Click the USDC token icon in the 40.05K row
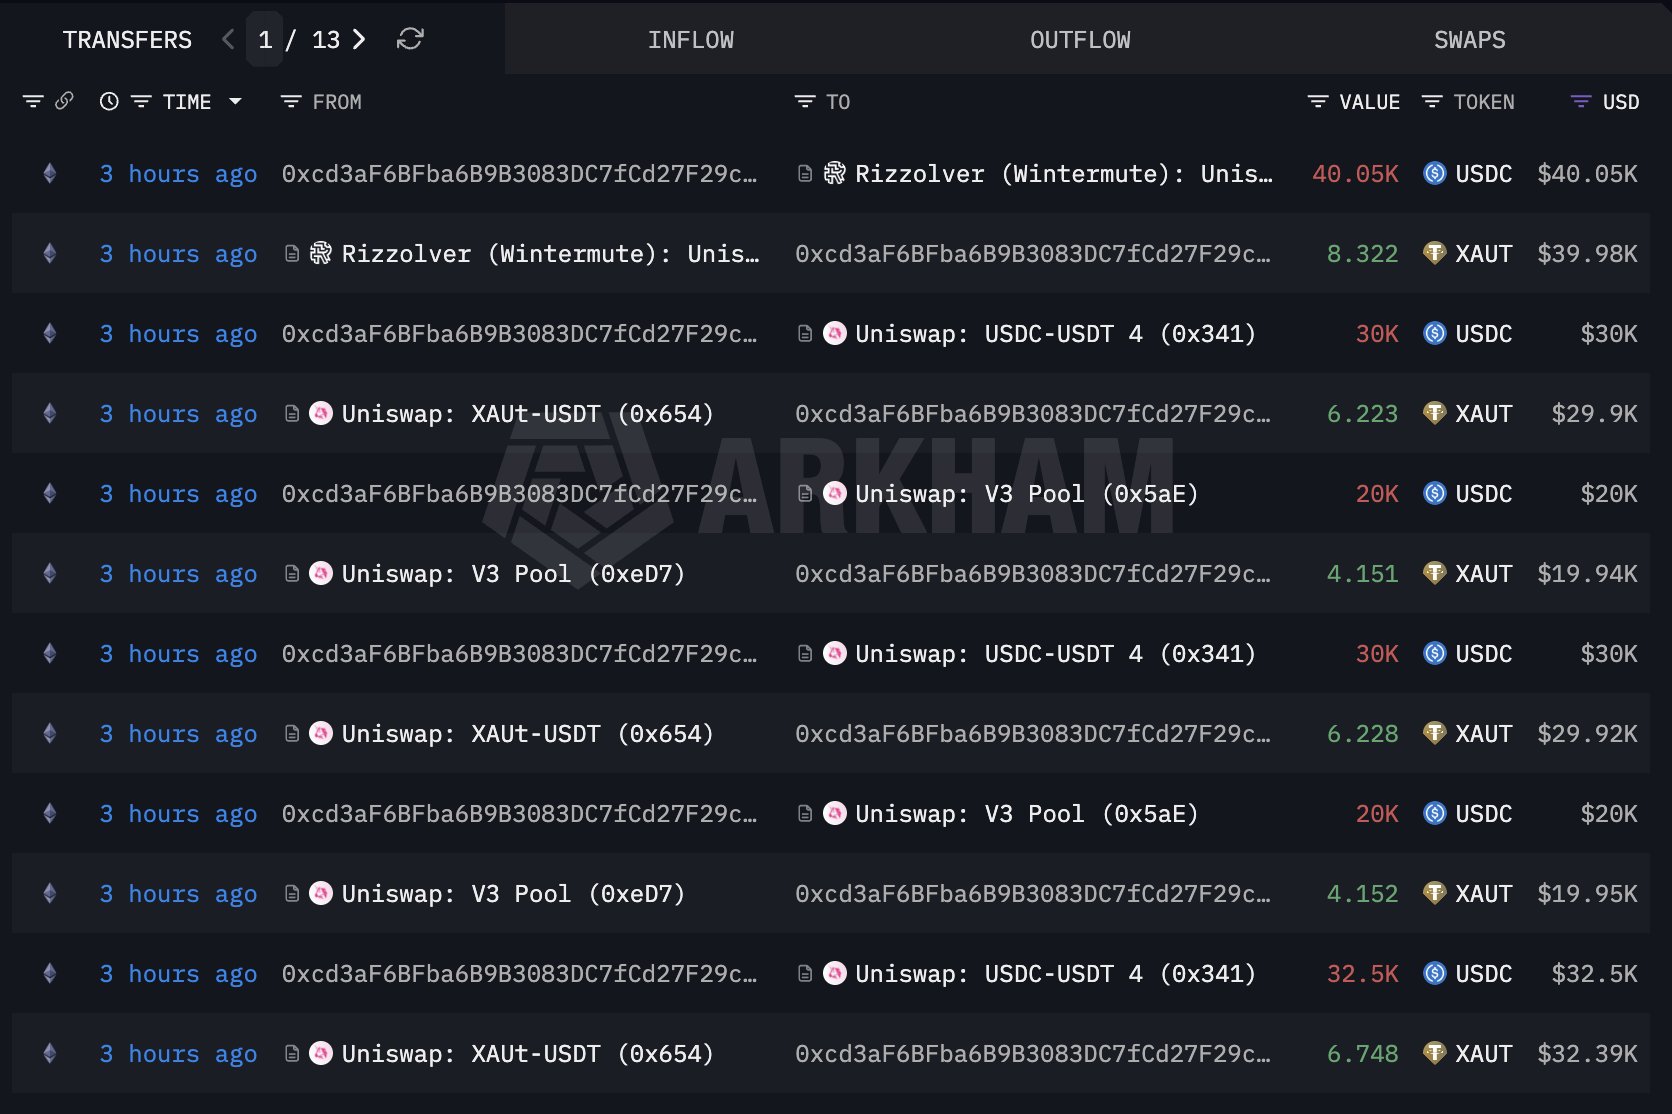Viewport: 1672px width, 1114px height. 1434,173
